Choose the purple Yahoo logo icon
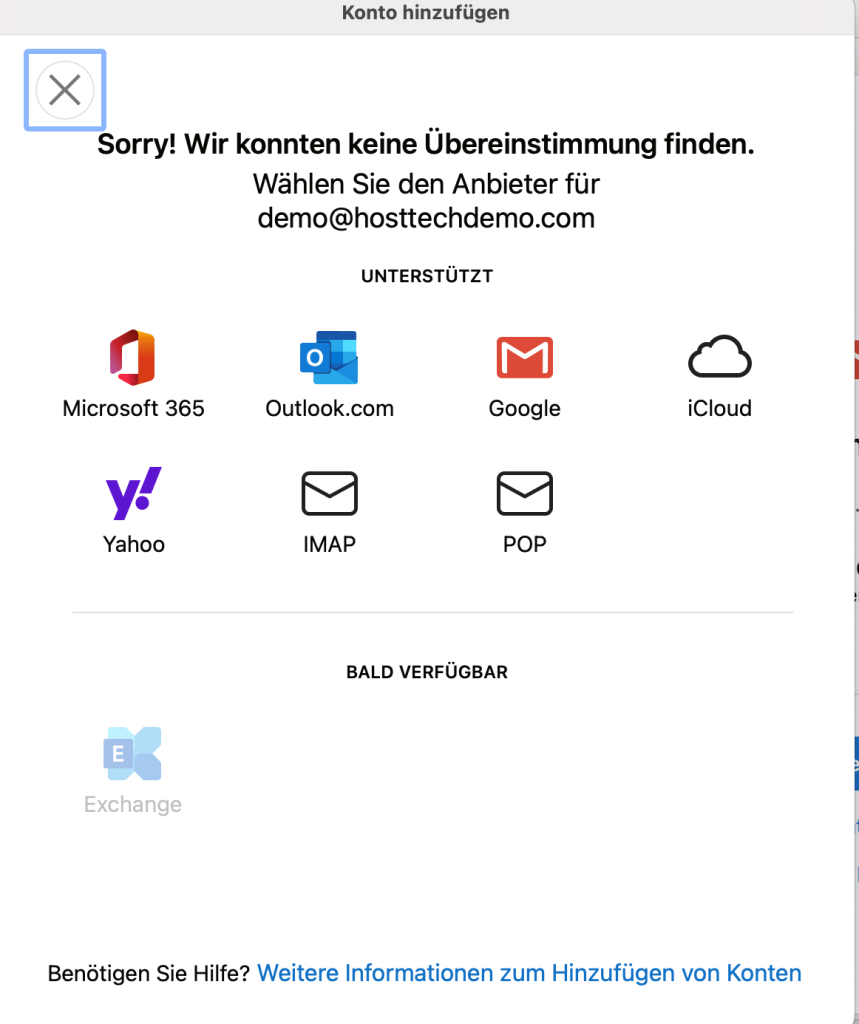This screenshot has height=1024, width=859. (133, 493)
